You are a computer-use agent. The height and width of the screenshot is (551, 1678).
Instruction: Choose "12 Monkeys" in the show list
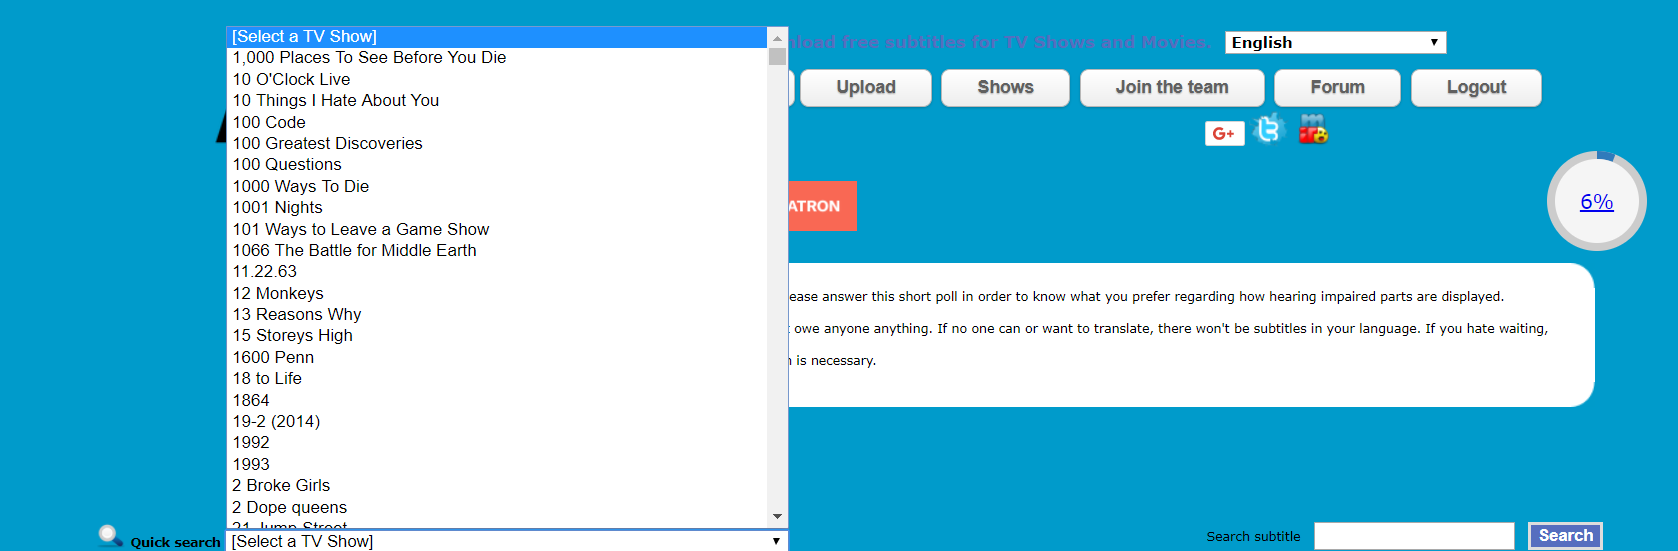[278, 294]
